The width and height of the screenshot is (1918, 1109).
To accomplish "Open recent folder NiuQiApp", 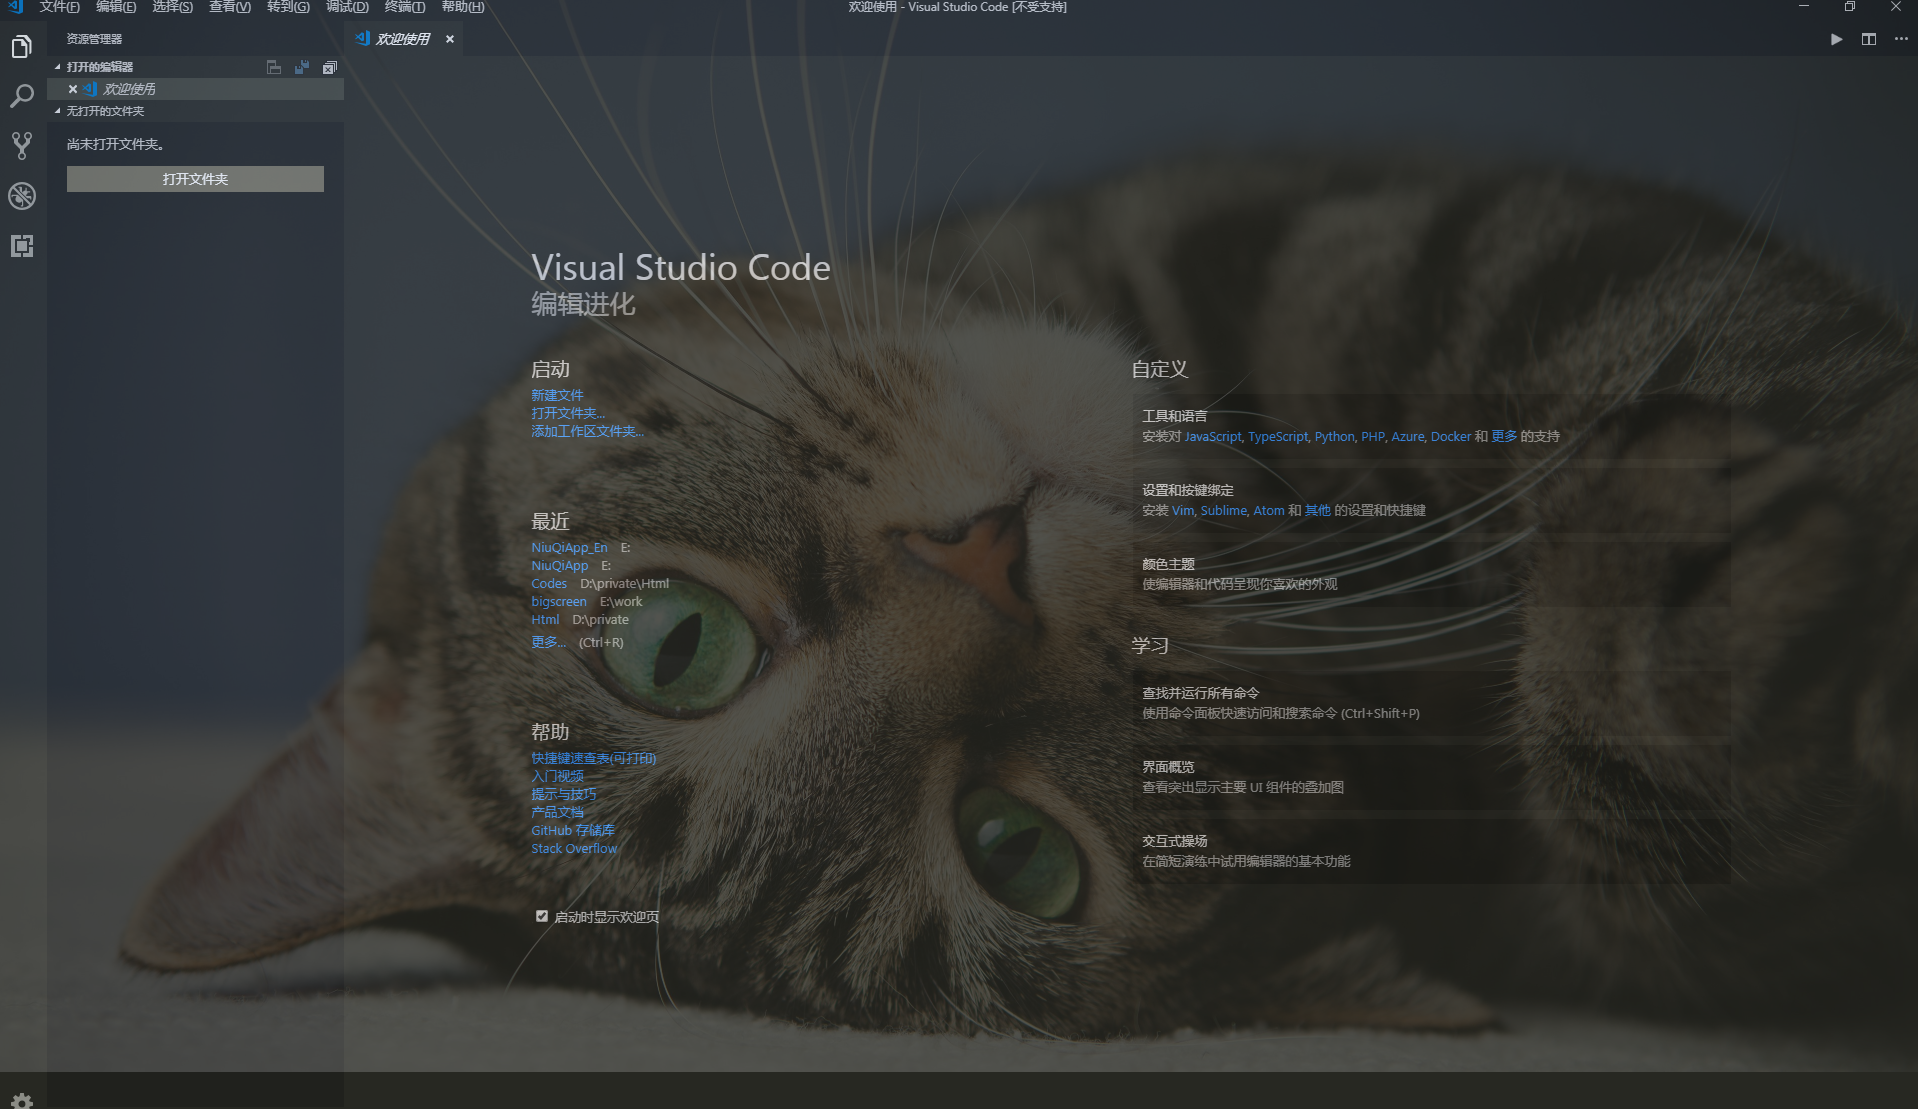I will tap(559, 565).
